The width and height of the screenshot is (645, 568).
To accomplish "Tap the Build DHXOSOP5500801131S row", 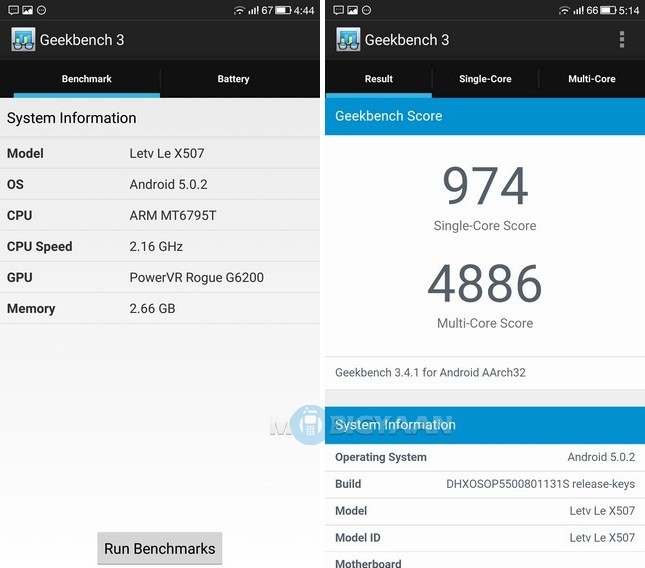I will (x=485, y=484).
